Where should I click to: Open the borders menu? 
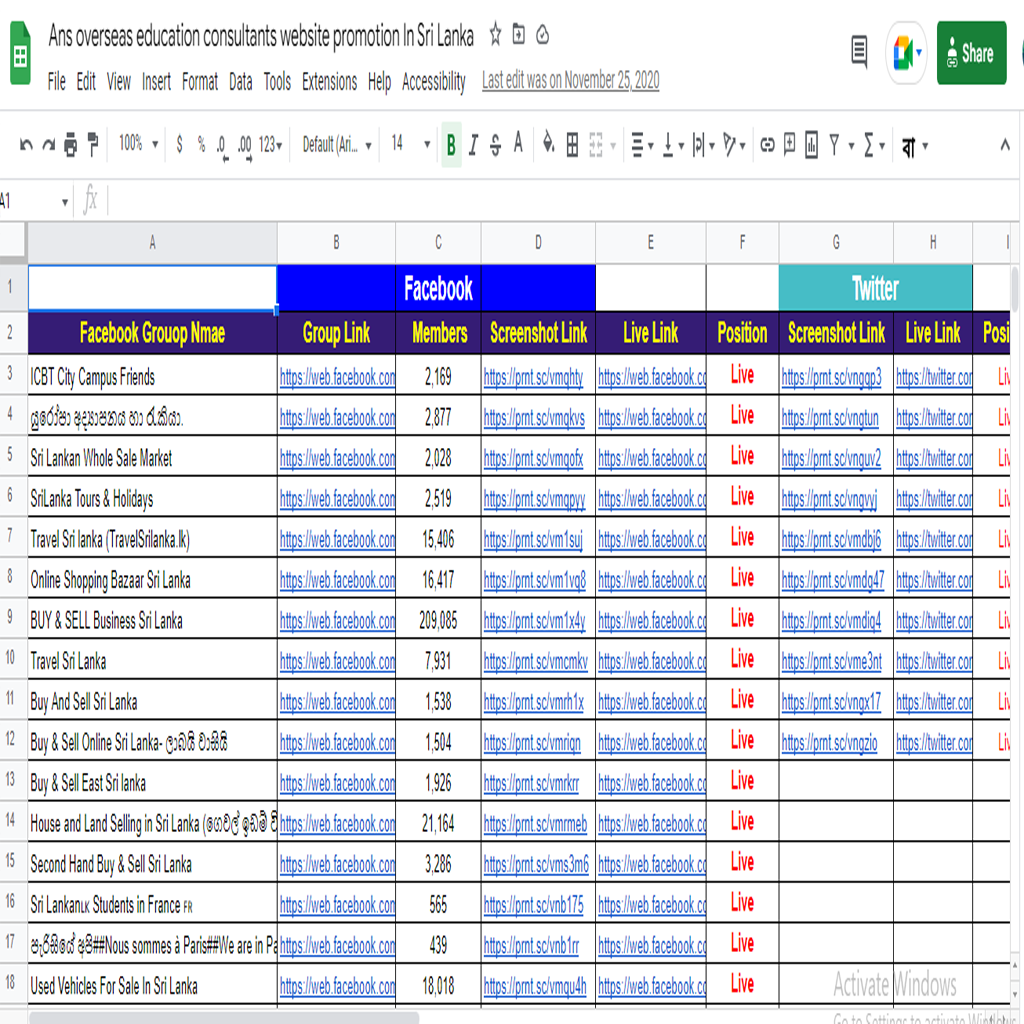pyautogui.click(x=572, y=144)
